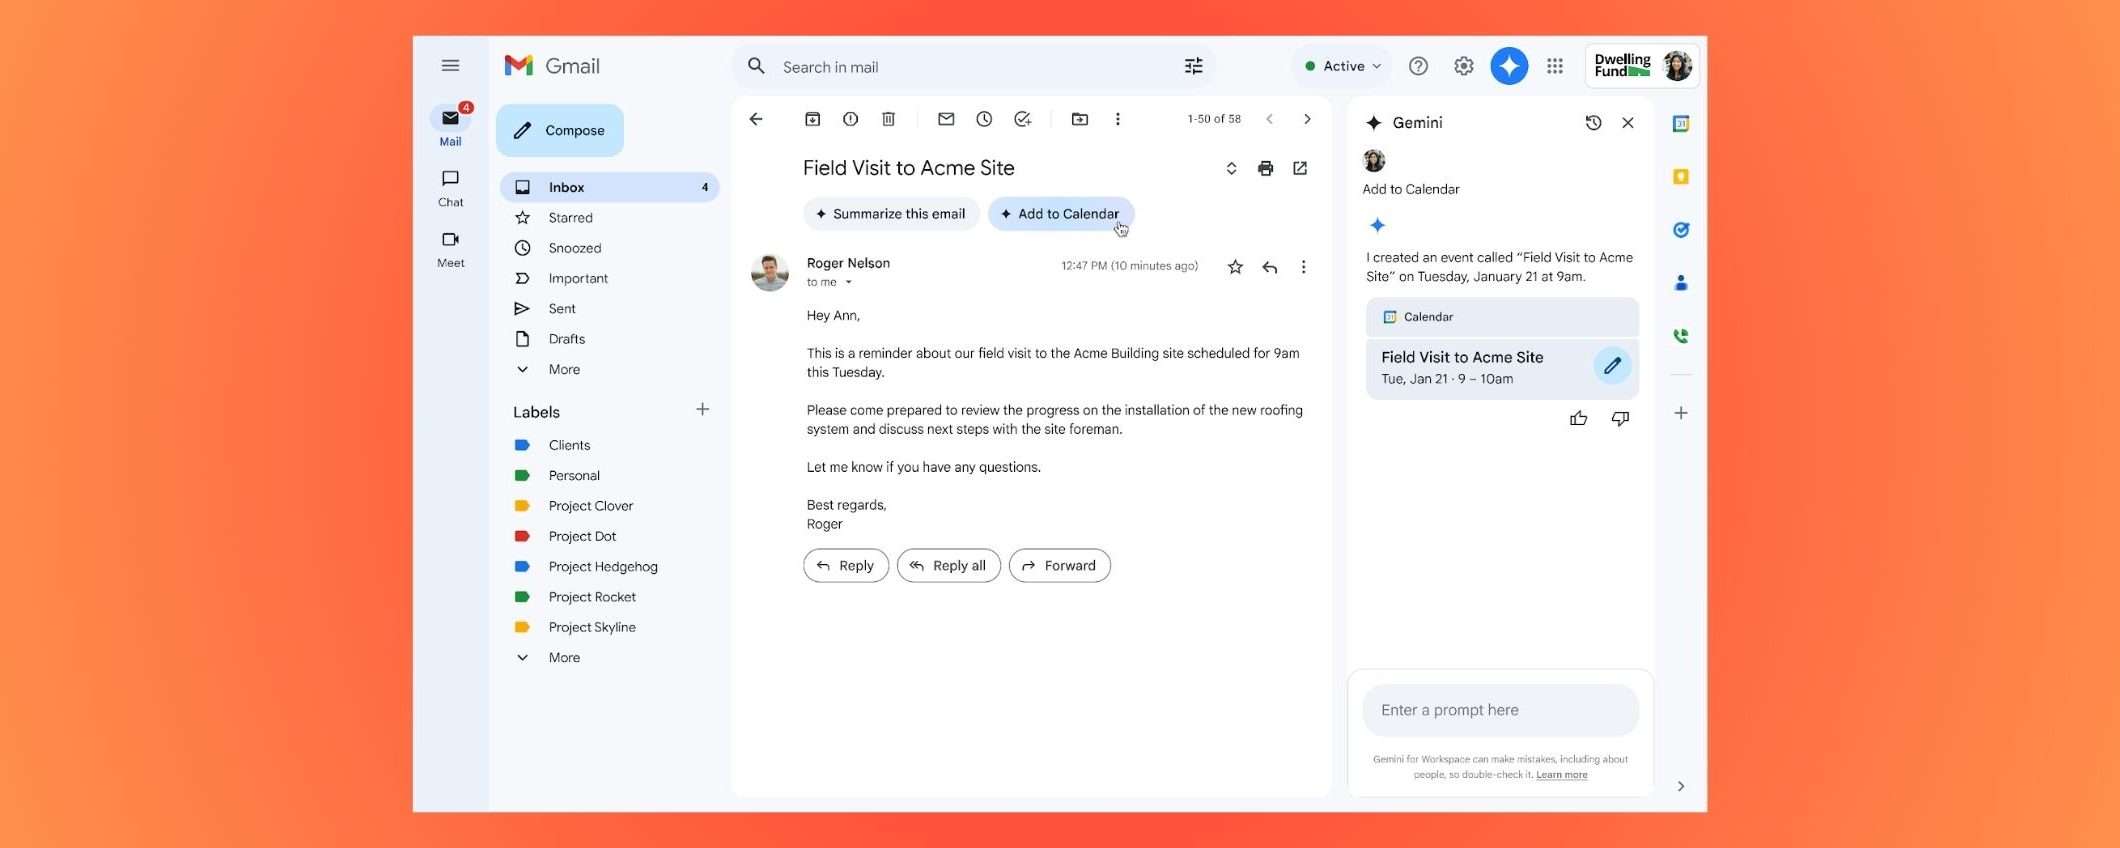Give the Gemini response a thumbs down

[x=1620, y=419]
